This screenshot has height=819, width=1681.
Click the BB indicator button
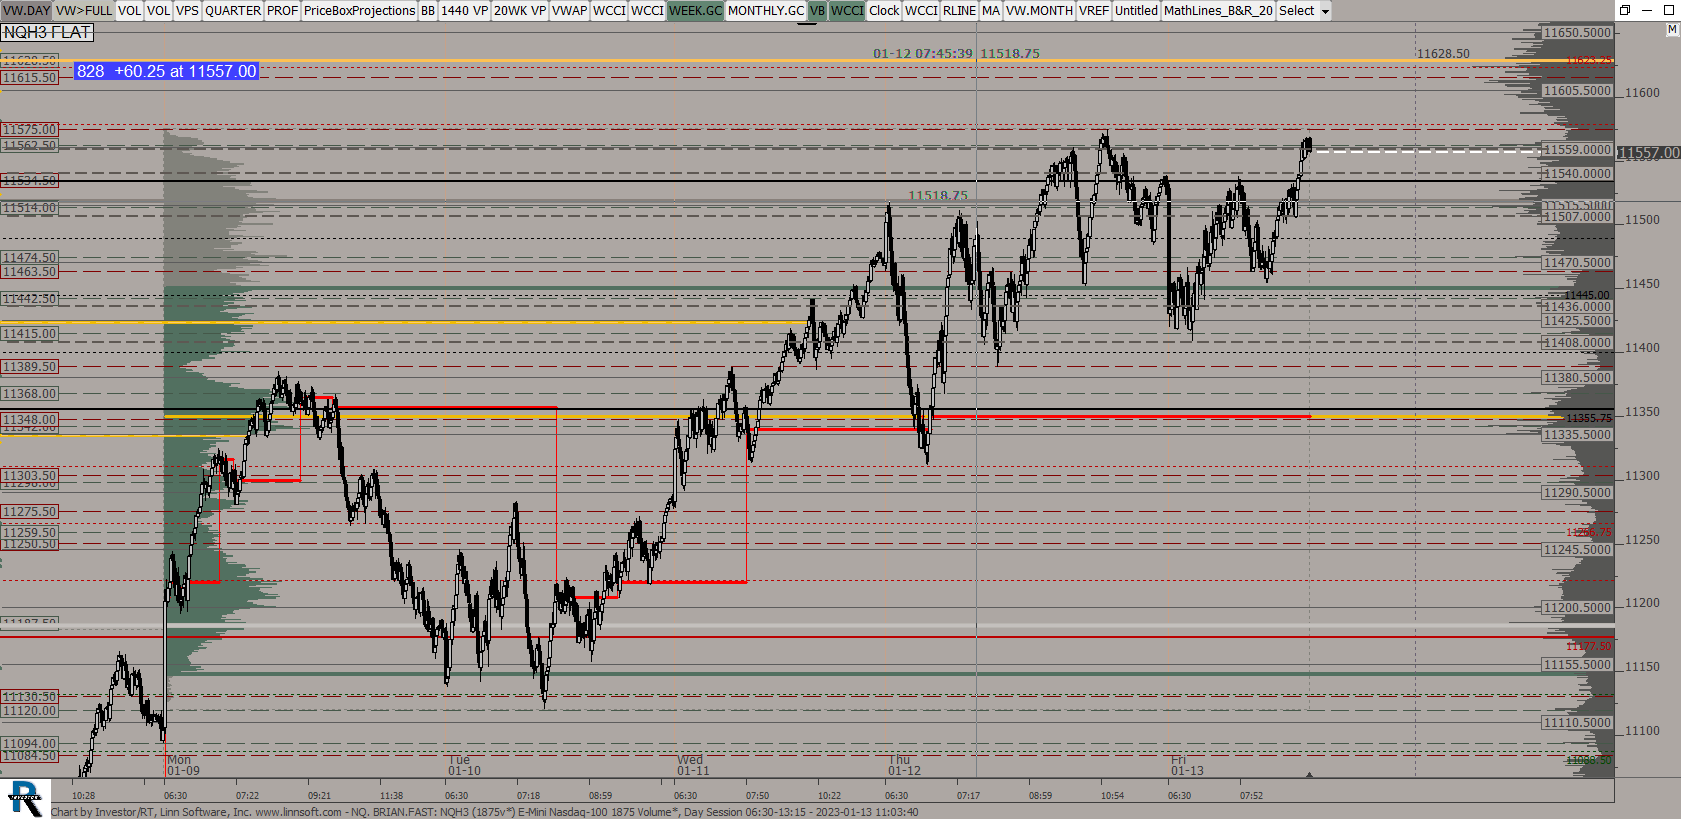pyautogui.click(x=427, y=11)
